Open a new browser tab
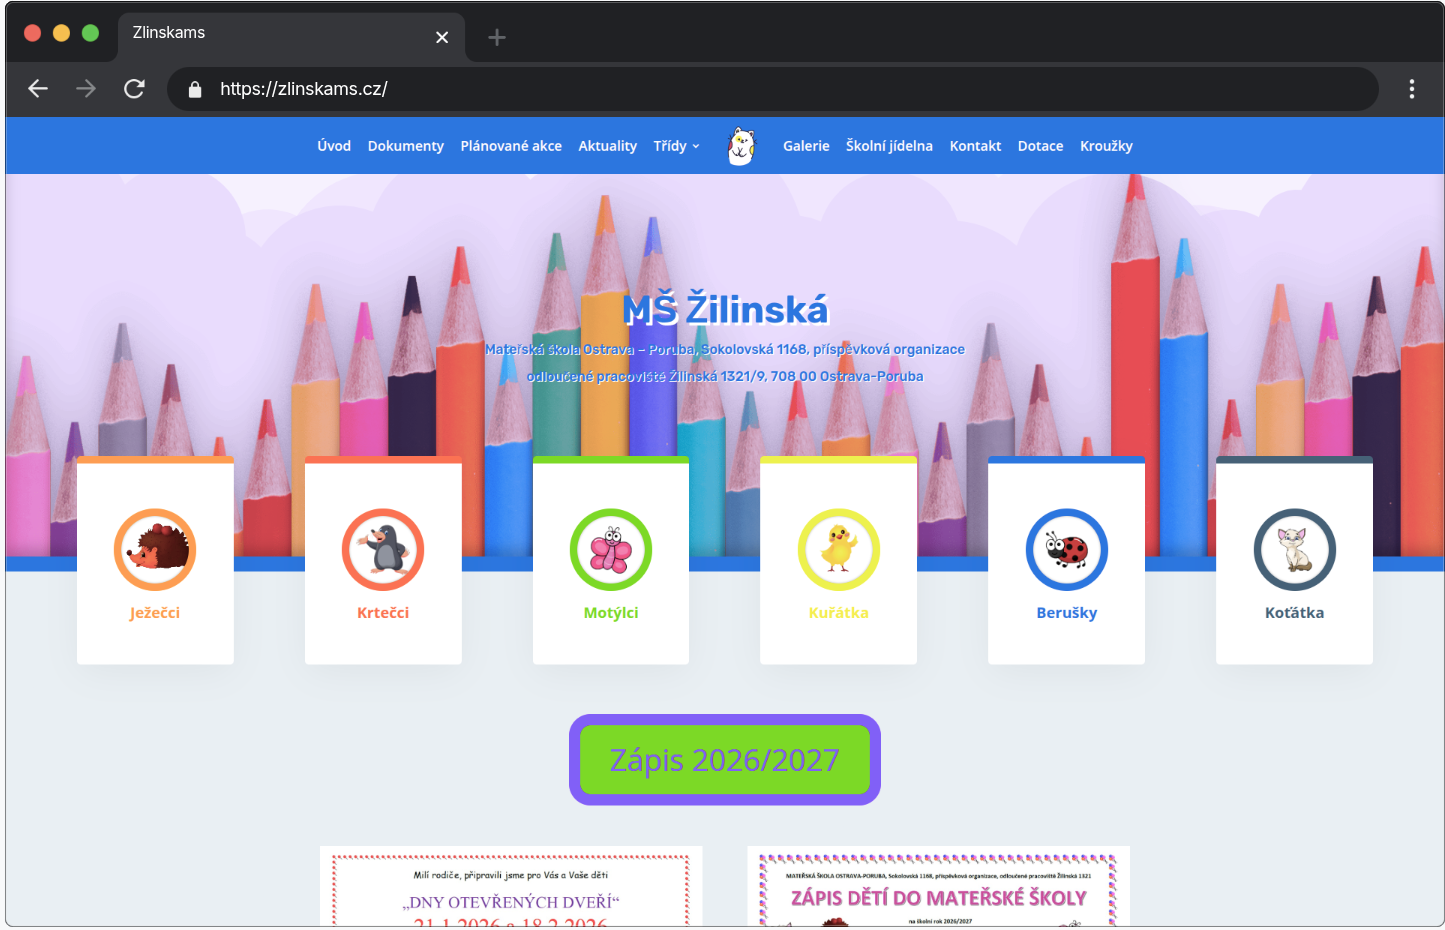Image resolution: width=1445 pixels, height=930 pixels. (497, 38)
